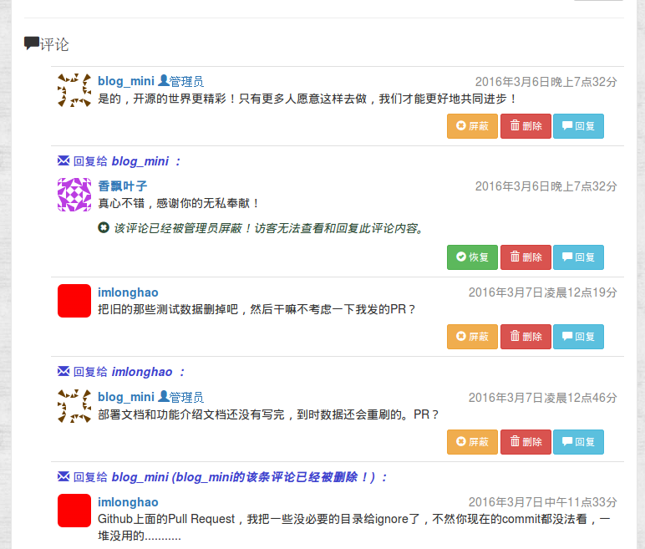Reply to imlonghao's comment about 测试数据
645x549 pixels.
pyautogui.click(x=578, y=336)
